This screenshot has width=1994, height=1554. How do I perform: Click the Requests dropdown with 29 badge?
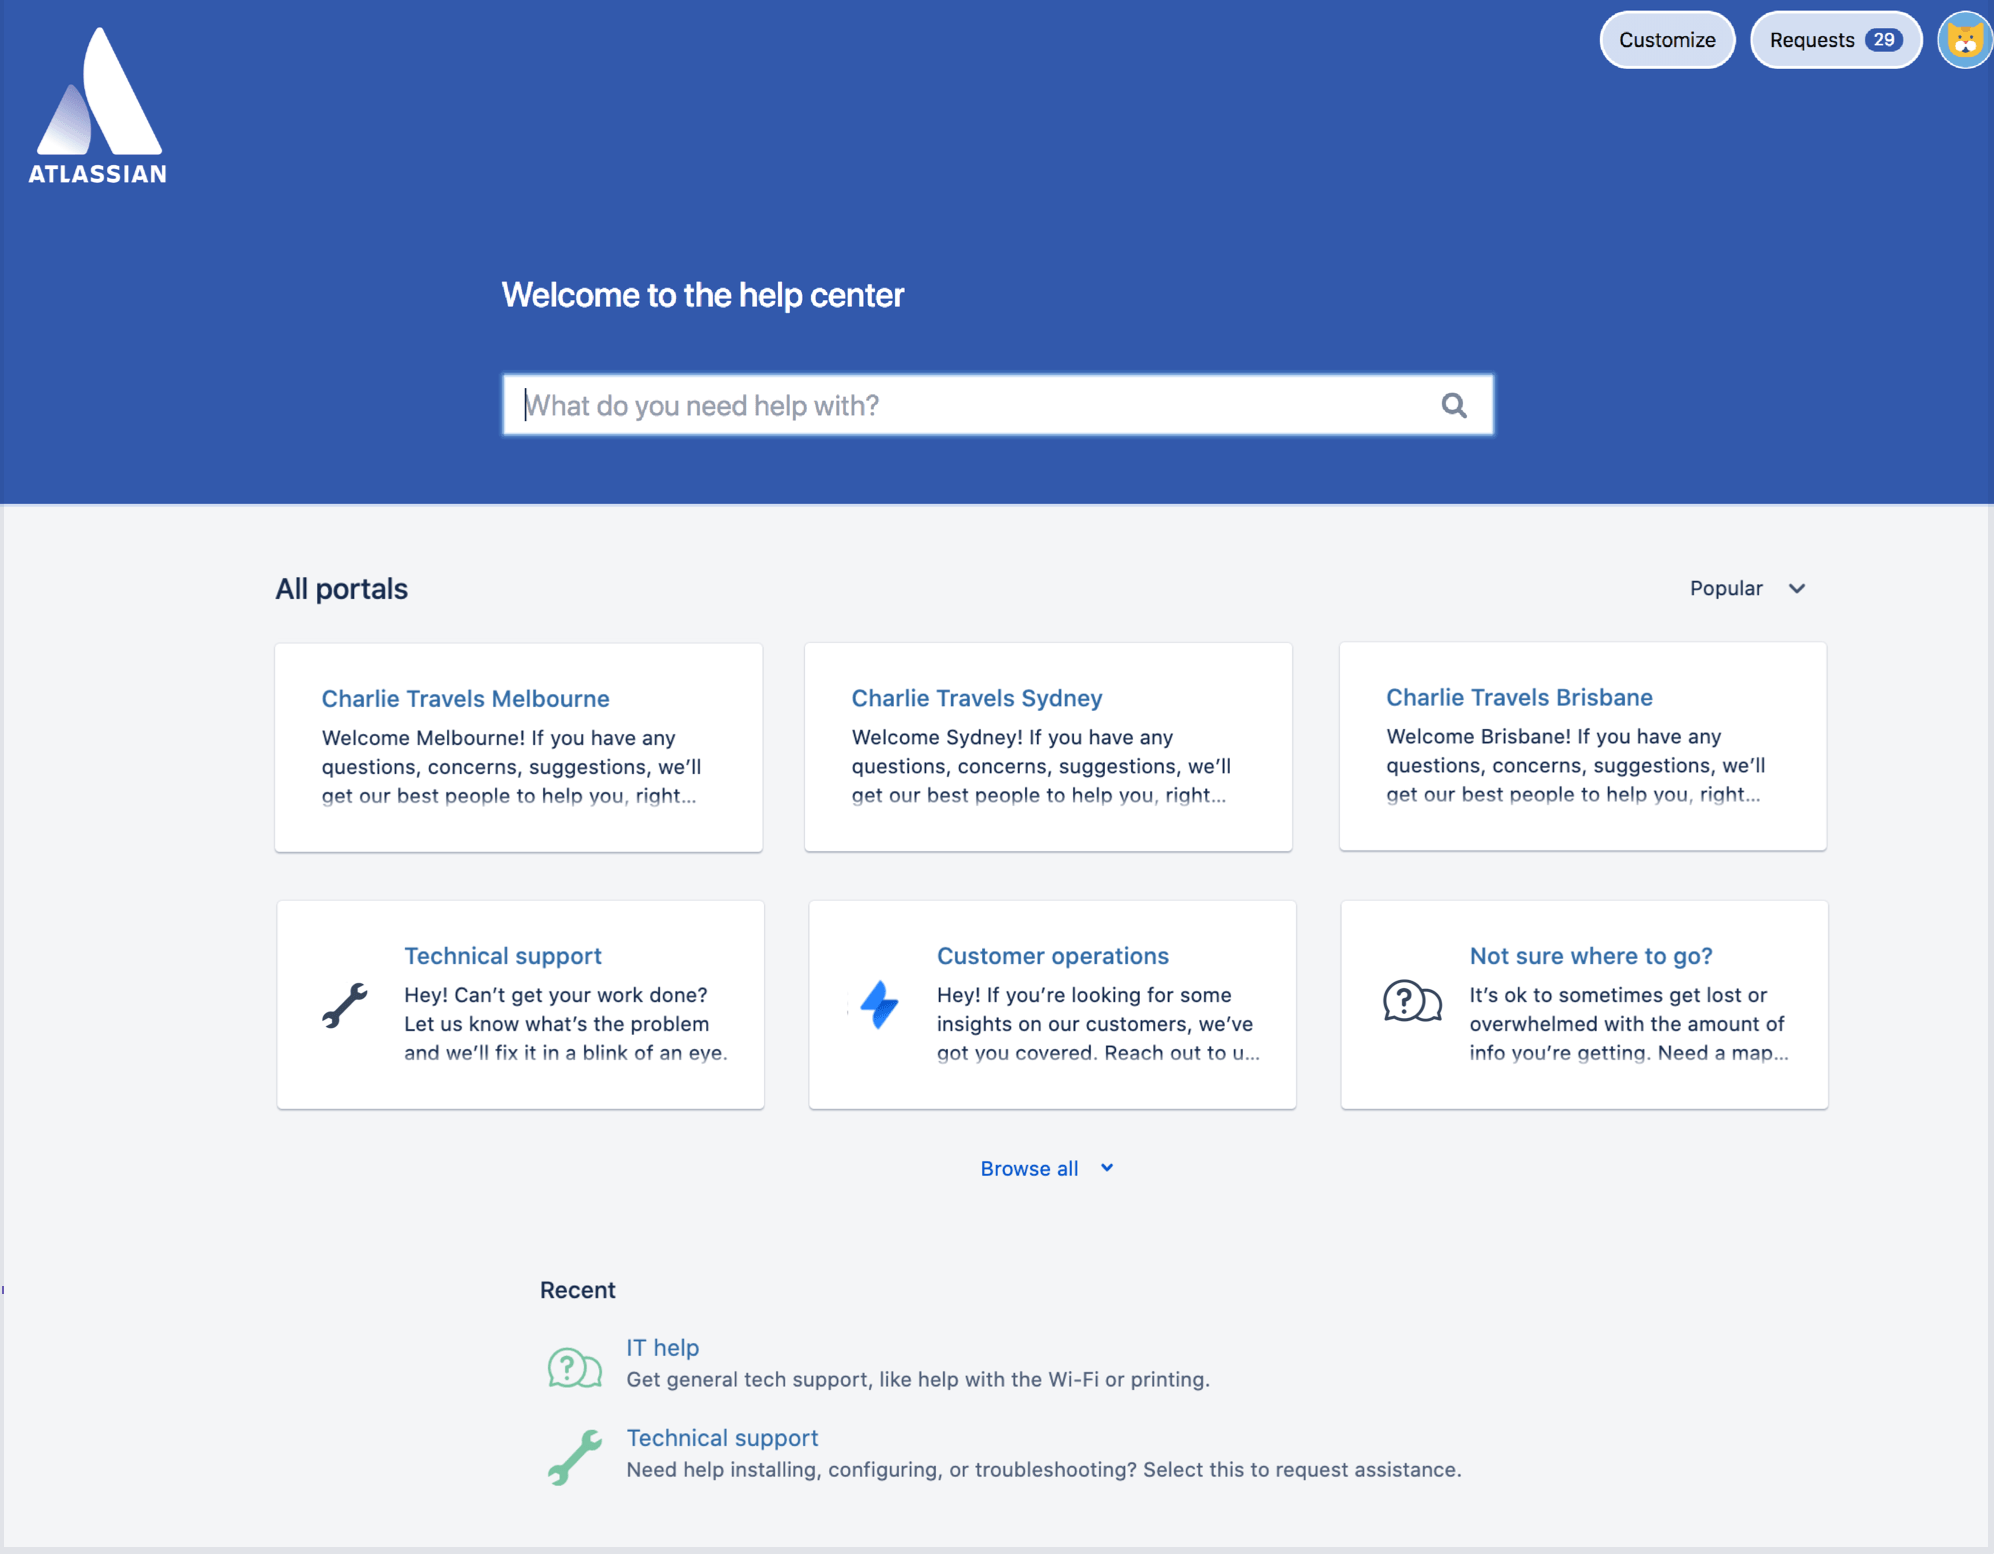click(1829, 40)
